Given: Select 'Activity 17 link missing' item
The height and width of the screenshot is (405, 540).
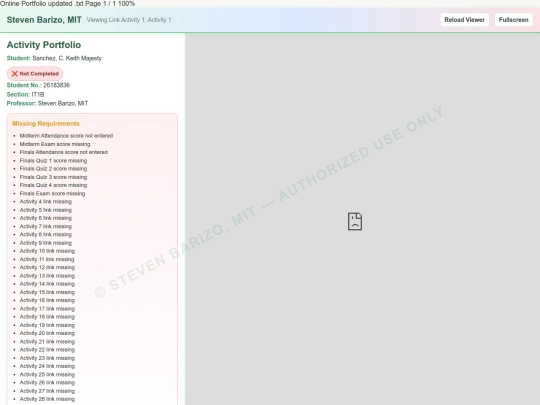Looking at the screenshot, I should (47, 309).
